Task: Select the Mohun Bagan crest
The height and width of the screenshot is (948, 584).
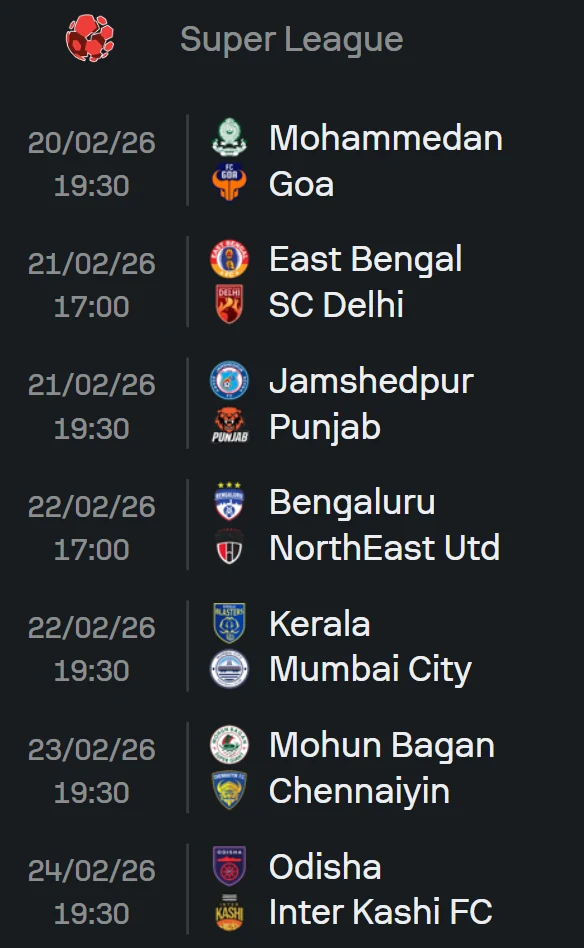Action: point(228,742)
